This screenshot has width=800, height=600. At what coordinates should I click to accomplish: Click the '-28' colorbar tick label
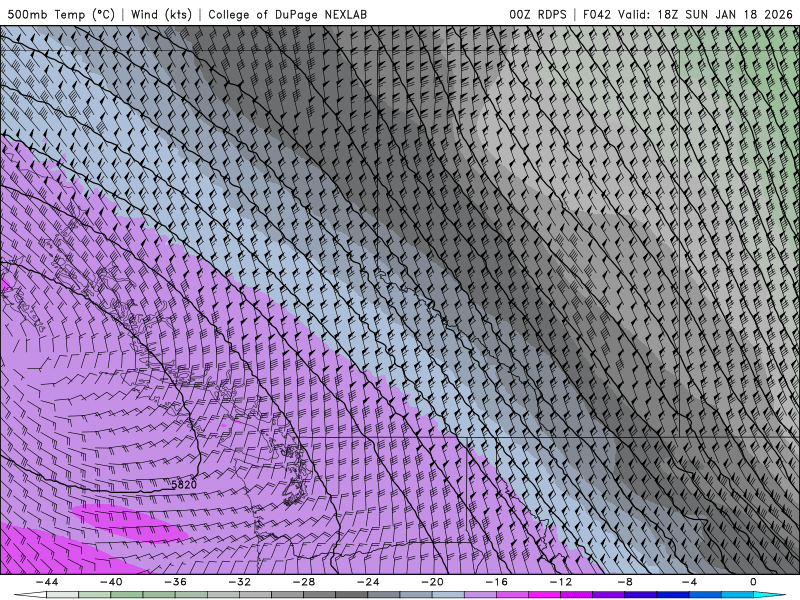click(304, 582)
